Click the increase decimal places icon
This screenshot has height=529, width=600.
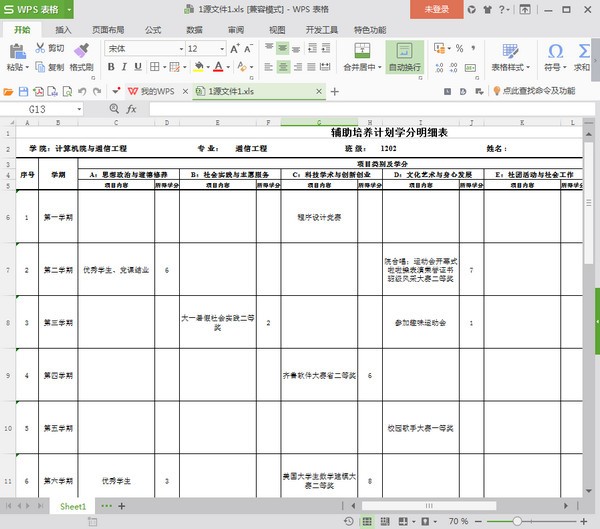439,68
